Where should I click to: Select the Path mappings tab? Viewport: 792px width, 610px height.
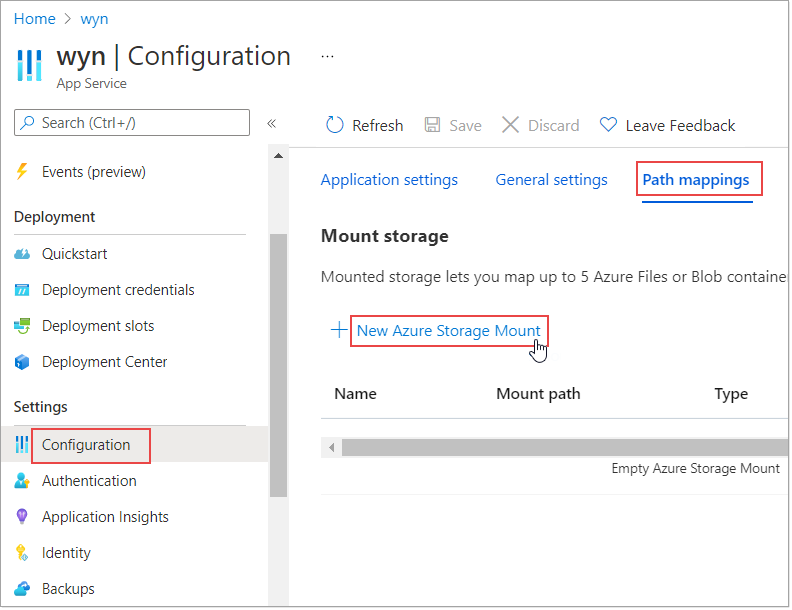(x=696, y=180)
